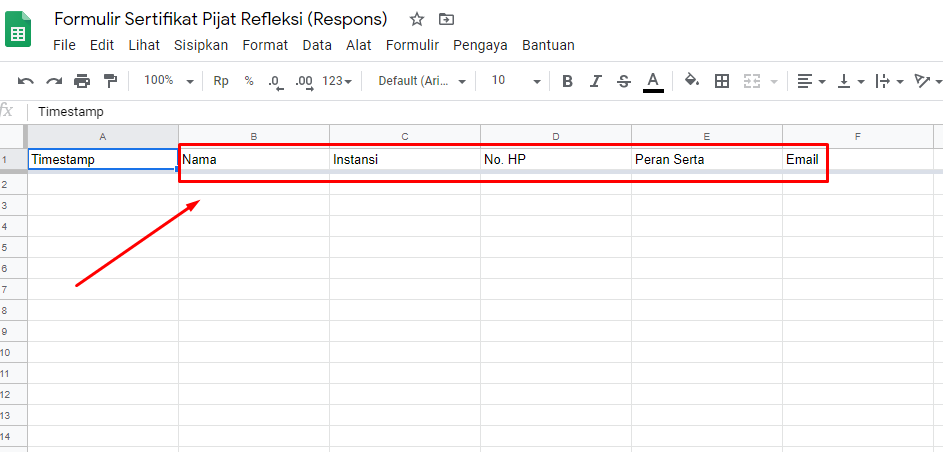
Task: Select column C header
Action: click(405, 136)
